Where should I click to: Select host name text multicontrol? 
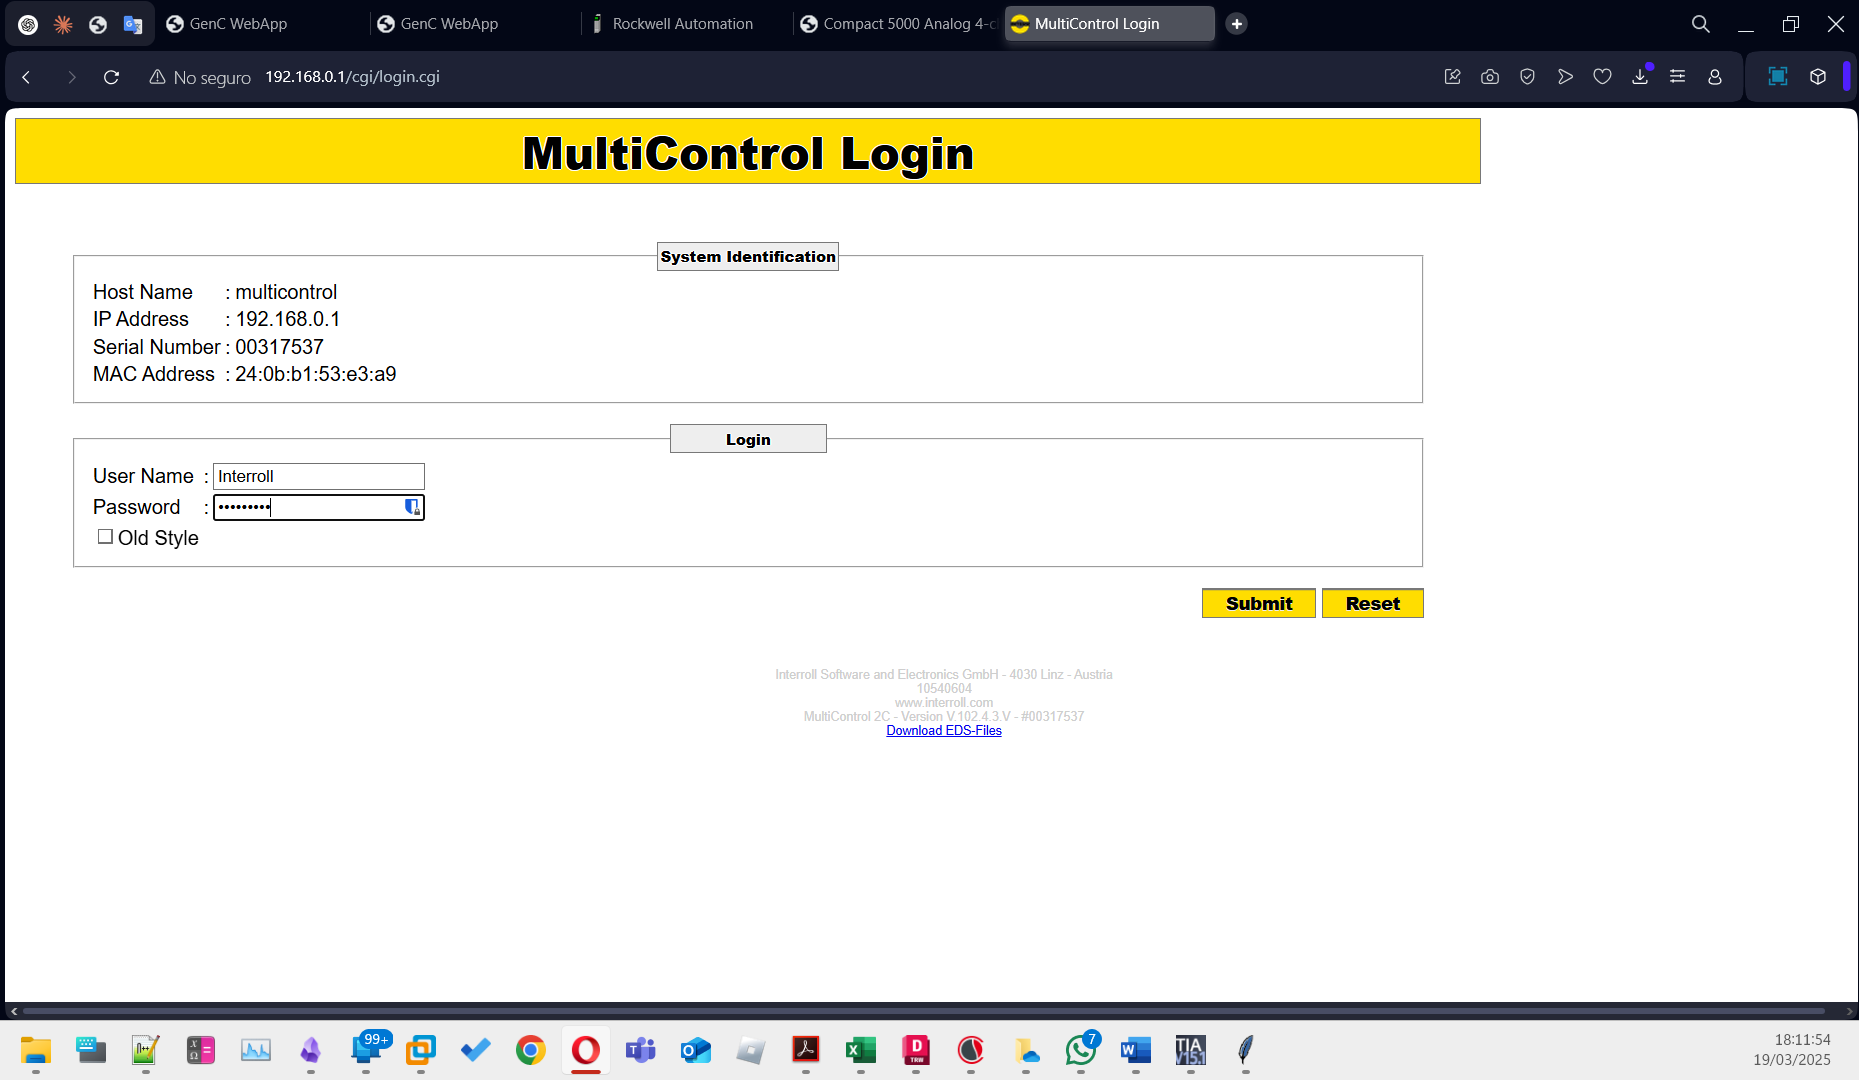click(286, 292)
